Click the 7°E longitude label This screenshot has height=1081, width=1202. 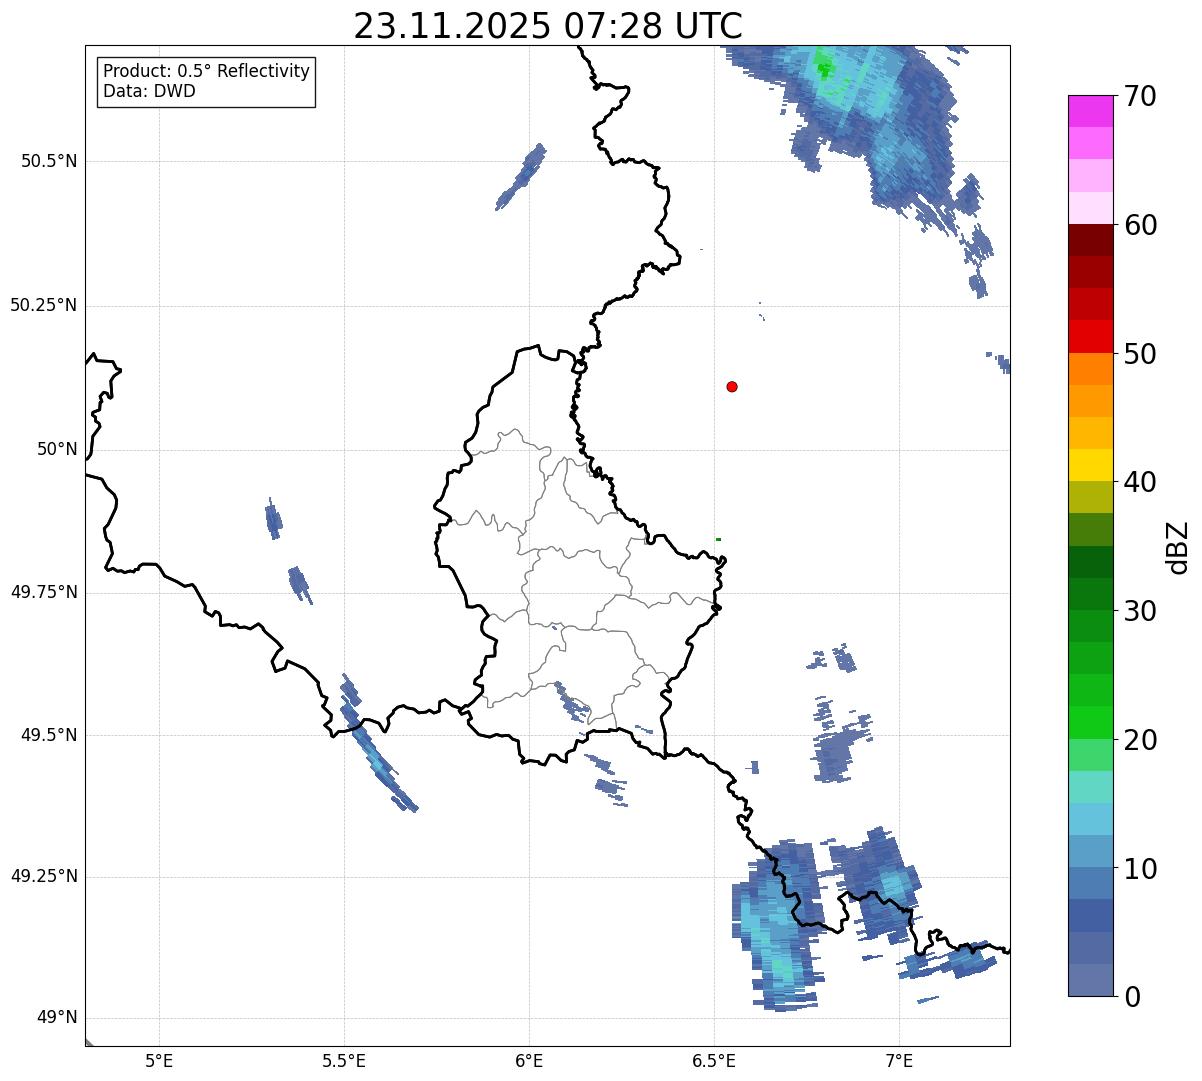[899, 1061]
